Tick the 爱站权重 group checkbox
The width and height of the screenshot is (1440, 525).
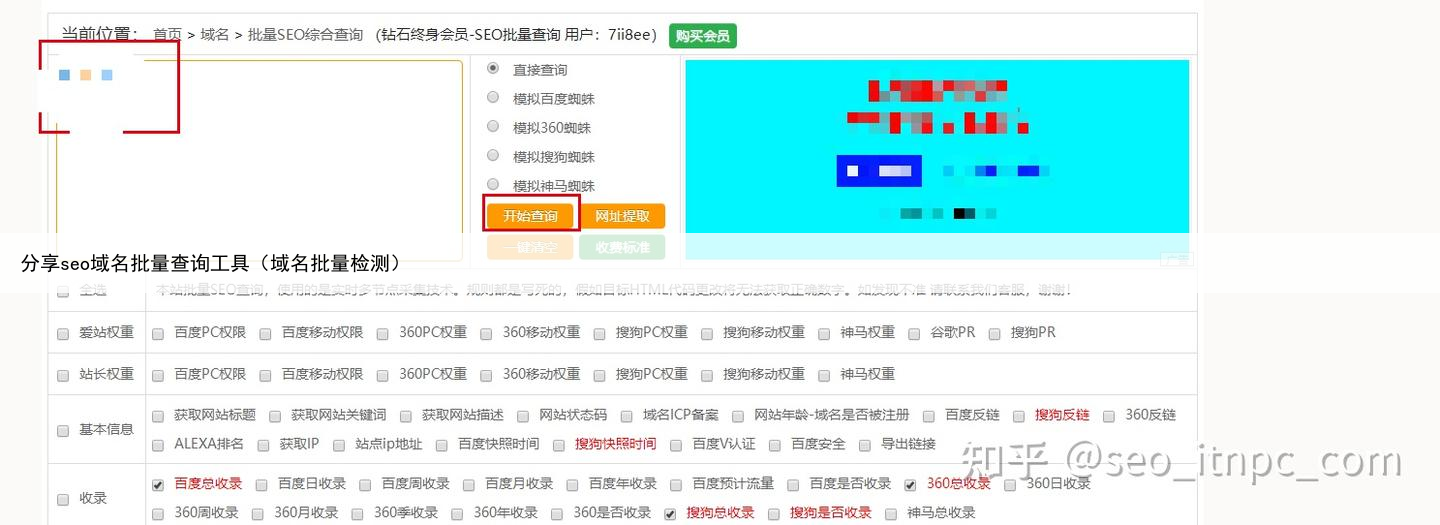click(x=63, y=333)
